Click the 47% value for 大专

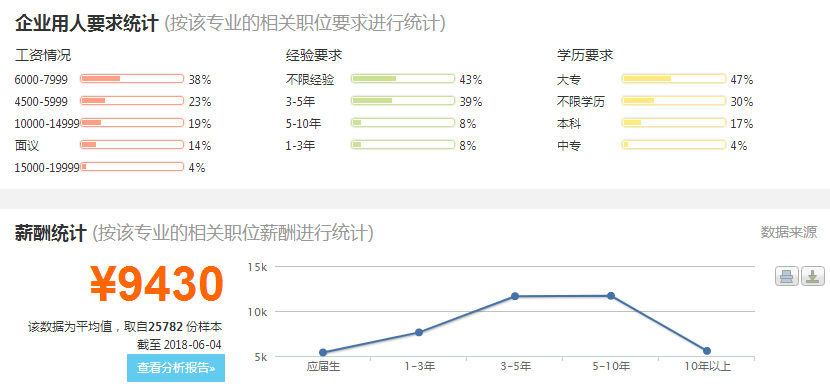click(742, 80)
